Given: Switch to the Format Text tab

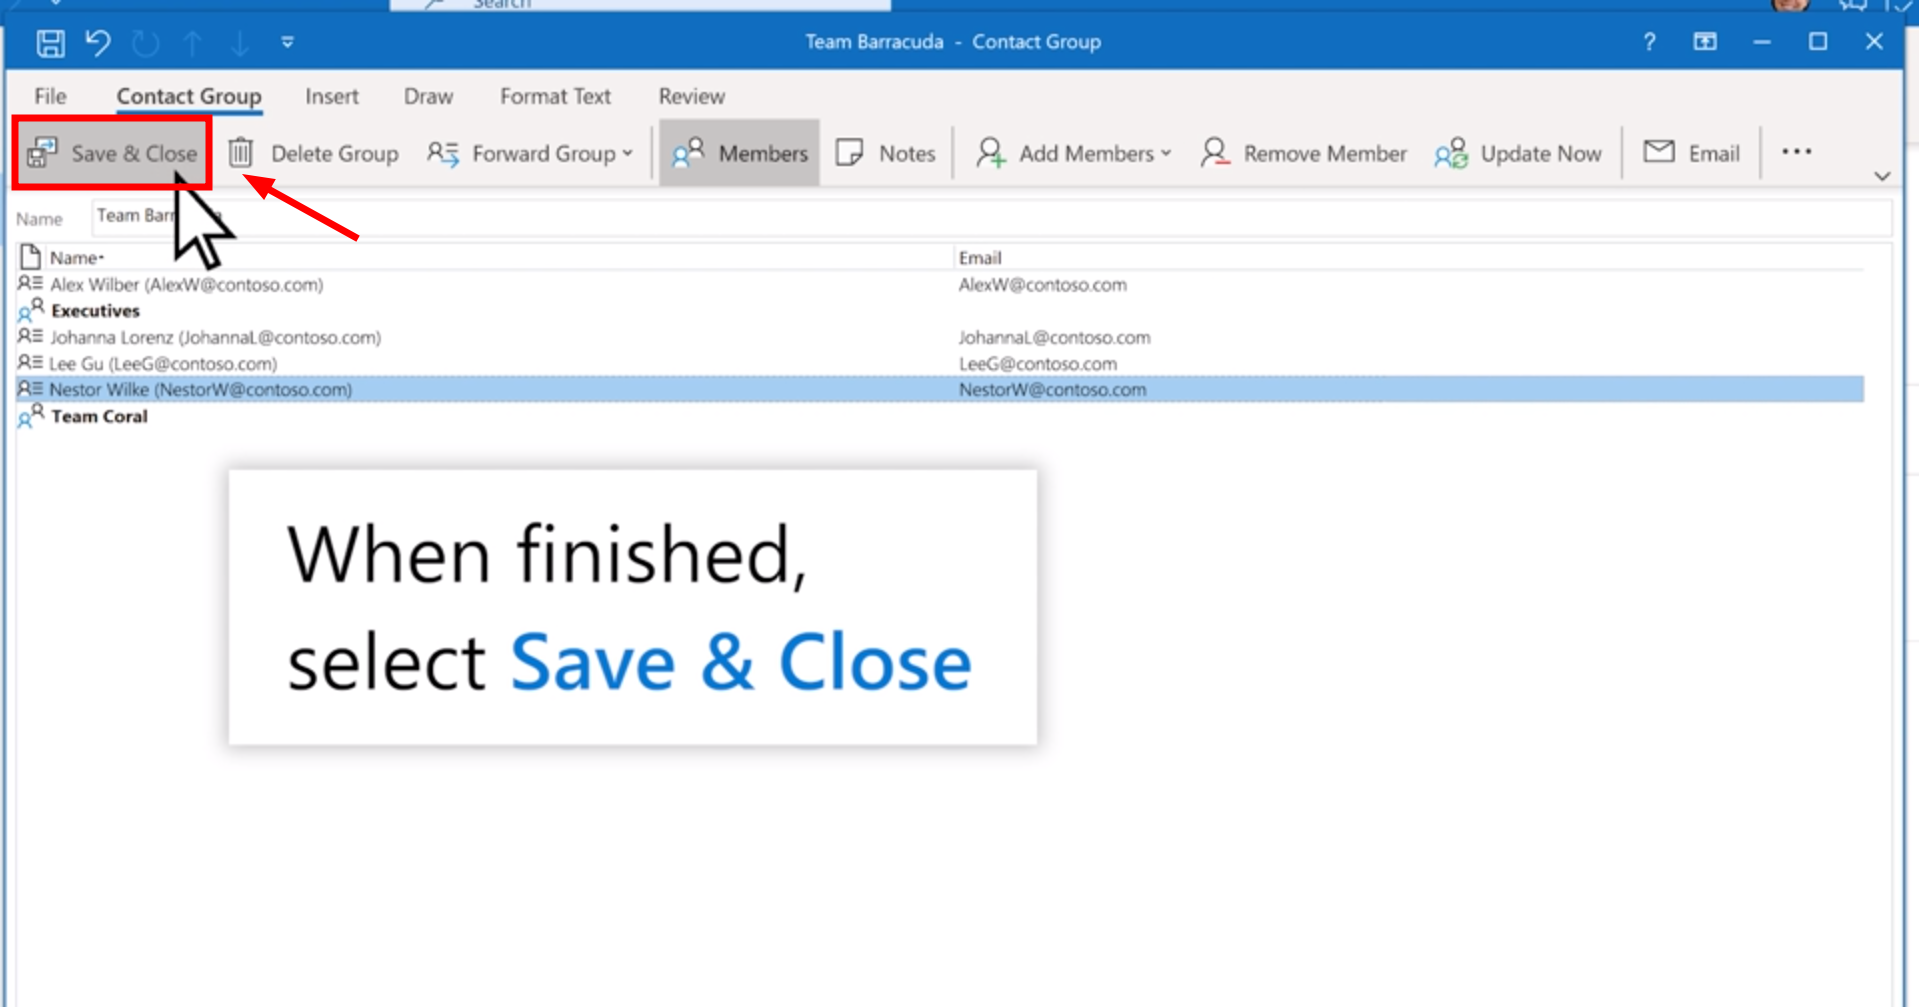Looking at the screenshot, I should (554, 96).
